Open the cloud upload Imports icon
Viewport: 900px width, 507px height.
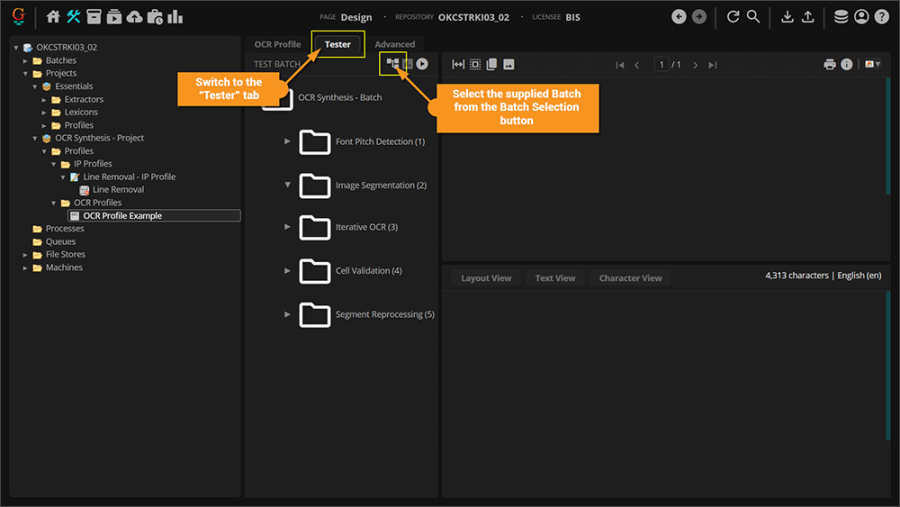pos(134,17)
